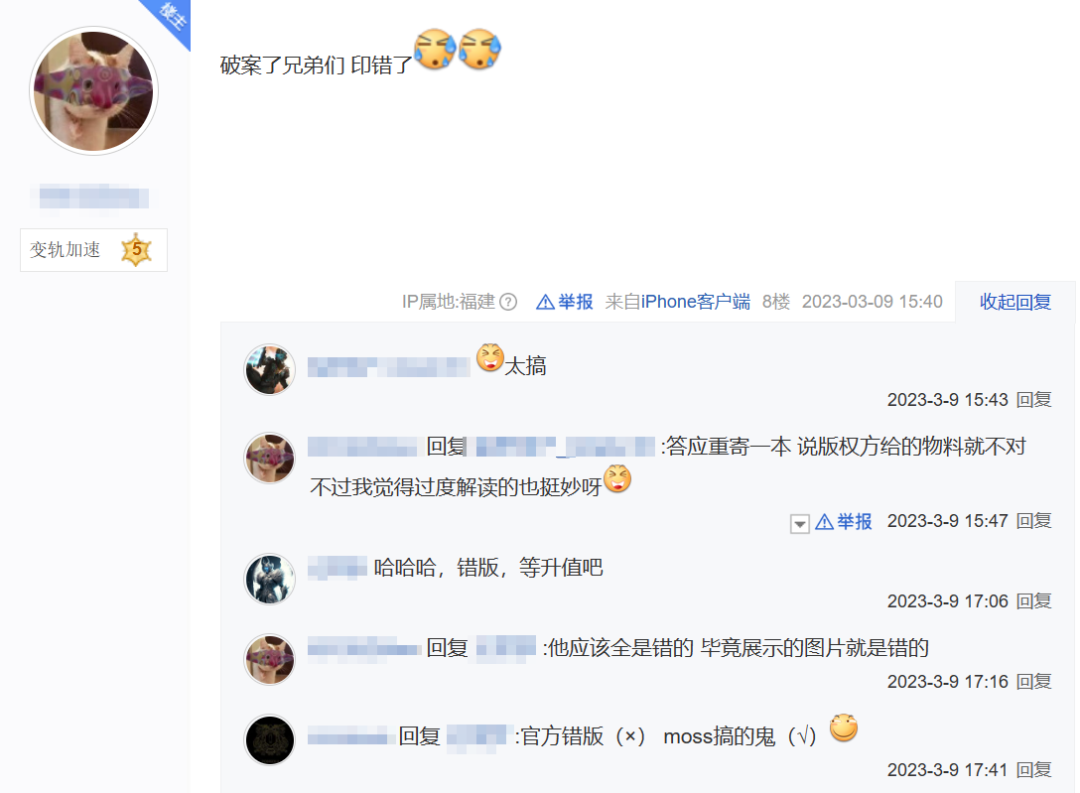This screenshot has width=1080, height=793.
Task: Click the dark avatar of the moss搞的鬼 commenter
Action: (270, 740)
